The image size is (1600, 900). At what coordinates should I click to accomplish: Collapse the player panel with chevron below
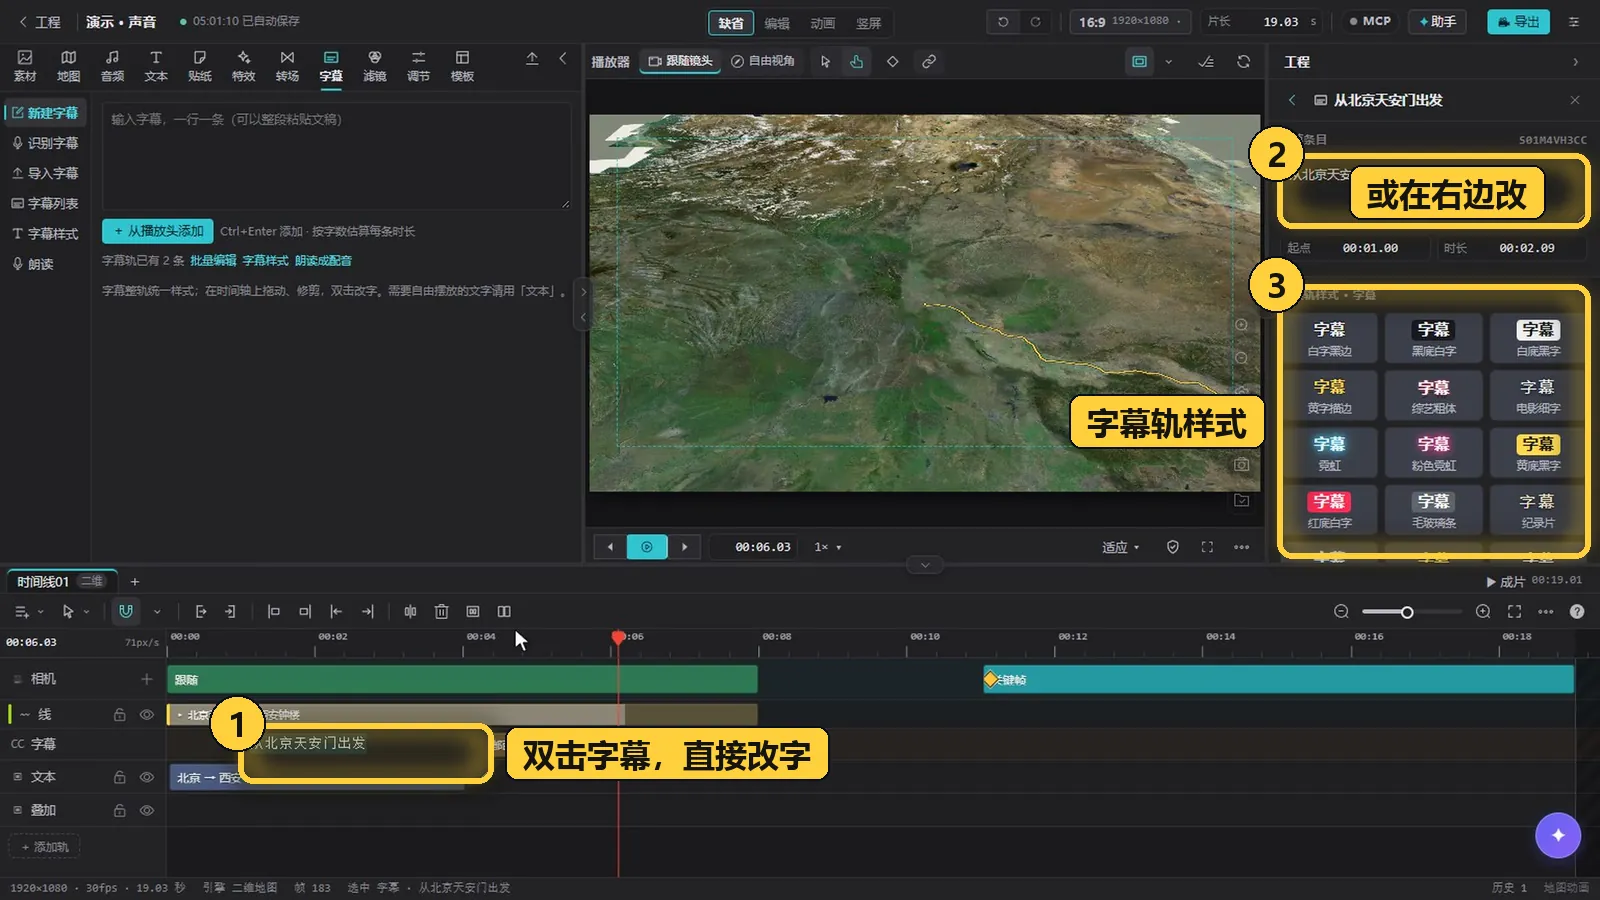click(925, 565)
